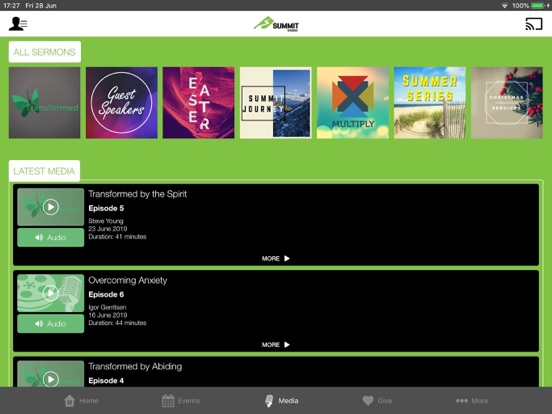Tap the Summit Church logo
Image resolution: width=552 pixels, height=414 pixels.
(276, 24)
